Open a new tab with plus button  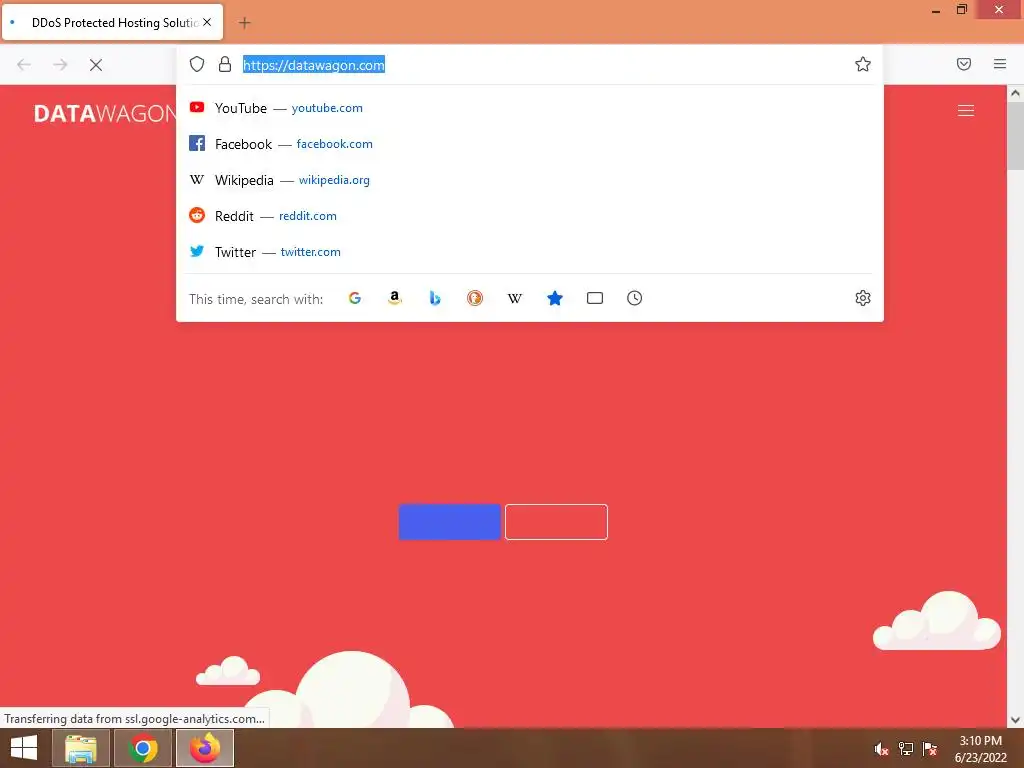244,23
